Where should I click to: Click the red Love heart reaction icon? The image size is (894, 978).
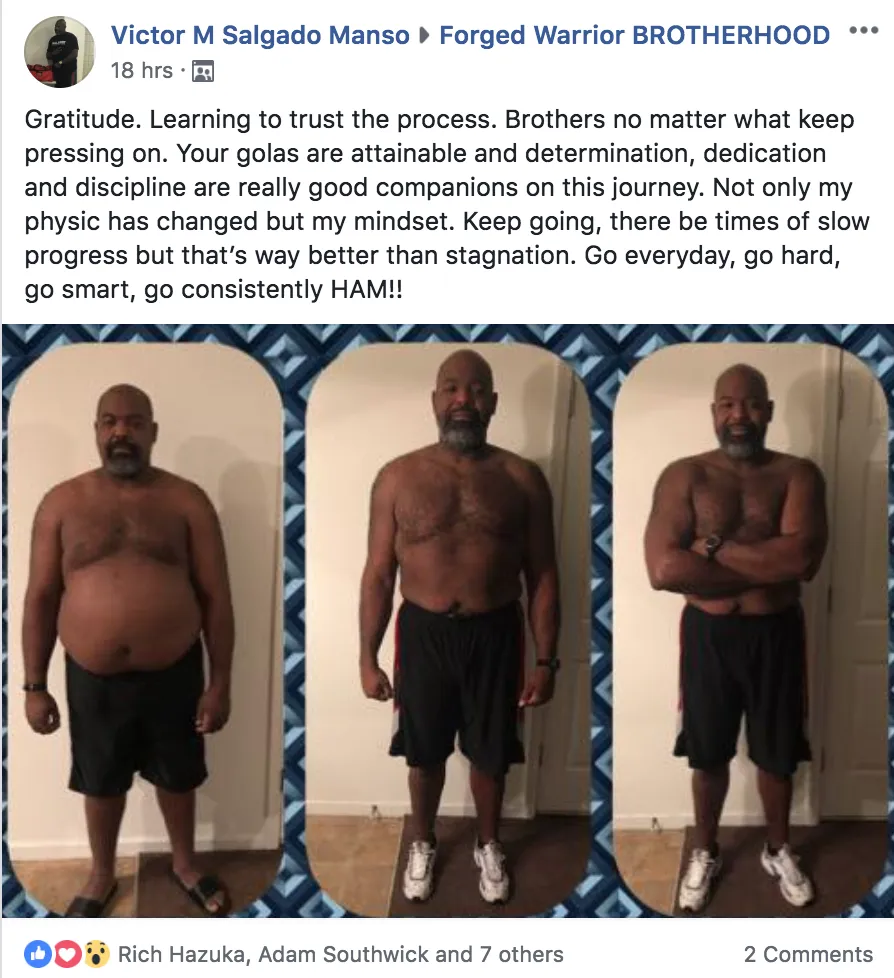point(68,954)
